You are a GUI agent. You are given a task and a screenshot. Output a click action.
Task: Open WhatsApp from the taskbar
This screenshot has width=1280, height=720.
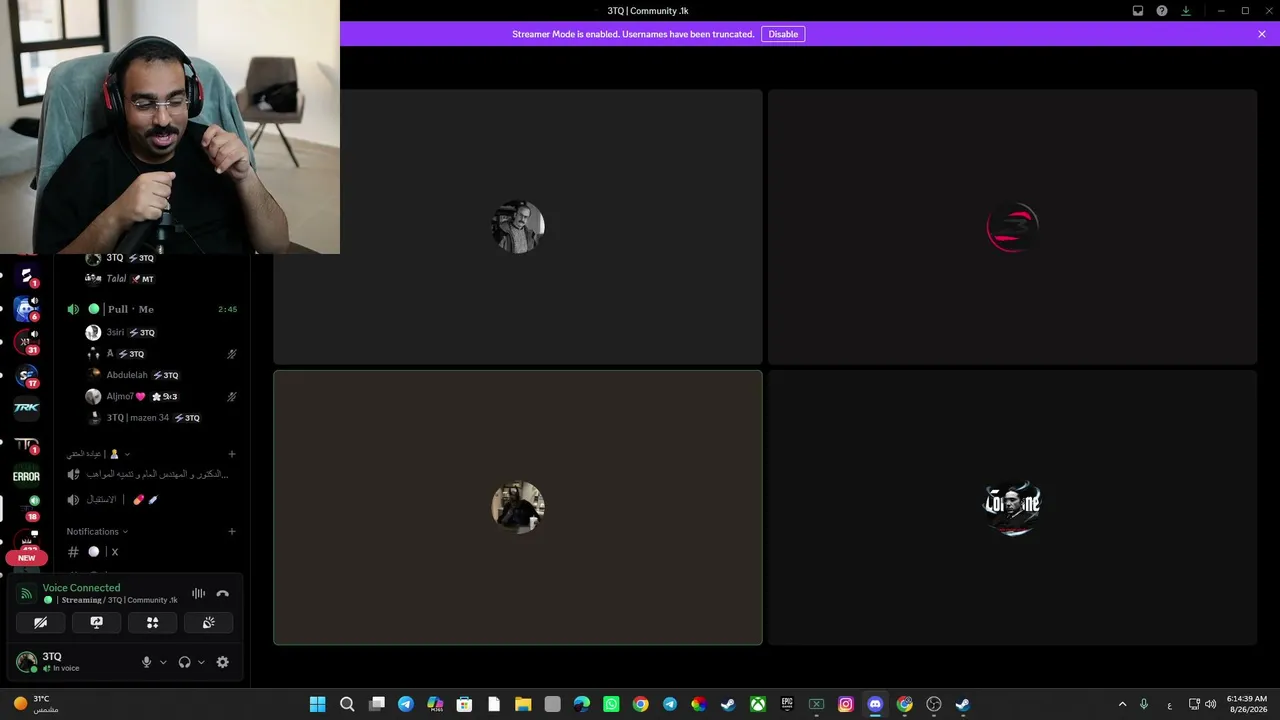point(611,704)
